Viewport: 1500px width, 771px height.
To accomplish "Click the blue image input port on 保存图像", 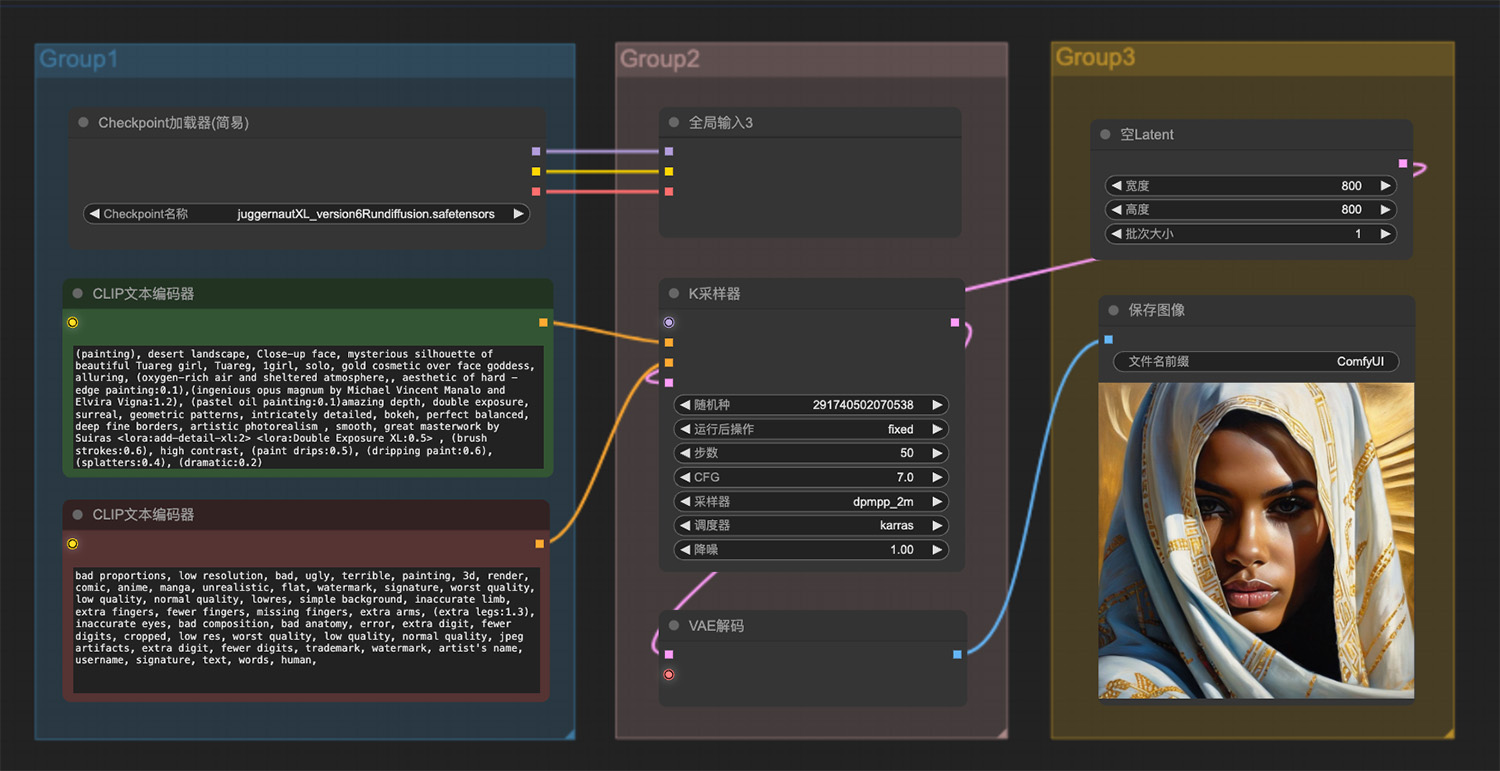I will (1108, 340).
